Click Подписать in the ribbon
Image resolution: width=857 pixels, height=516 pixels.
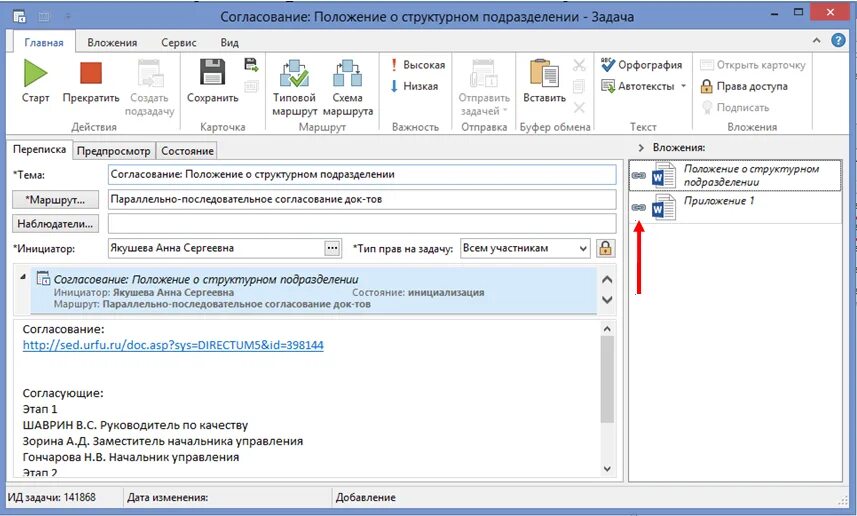[x=735, y=107]
